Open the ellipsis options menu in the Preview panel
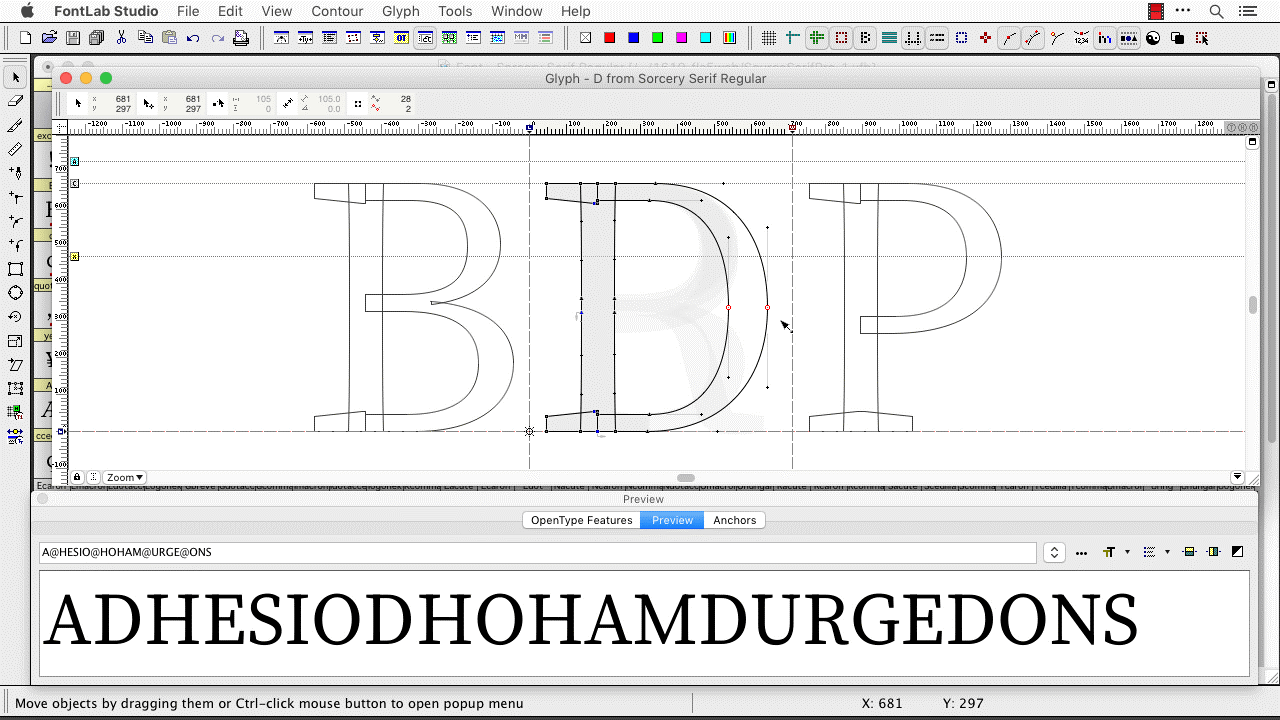Viewport: 1280px width, 720px height. tap(1081, 551)
